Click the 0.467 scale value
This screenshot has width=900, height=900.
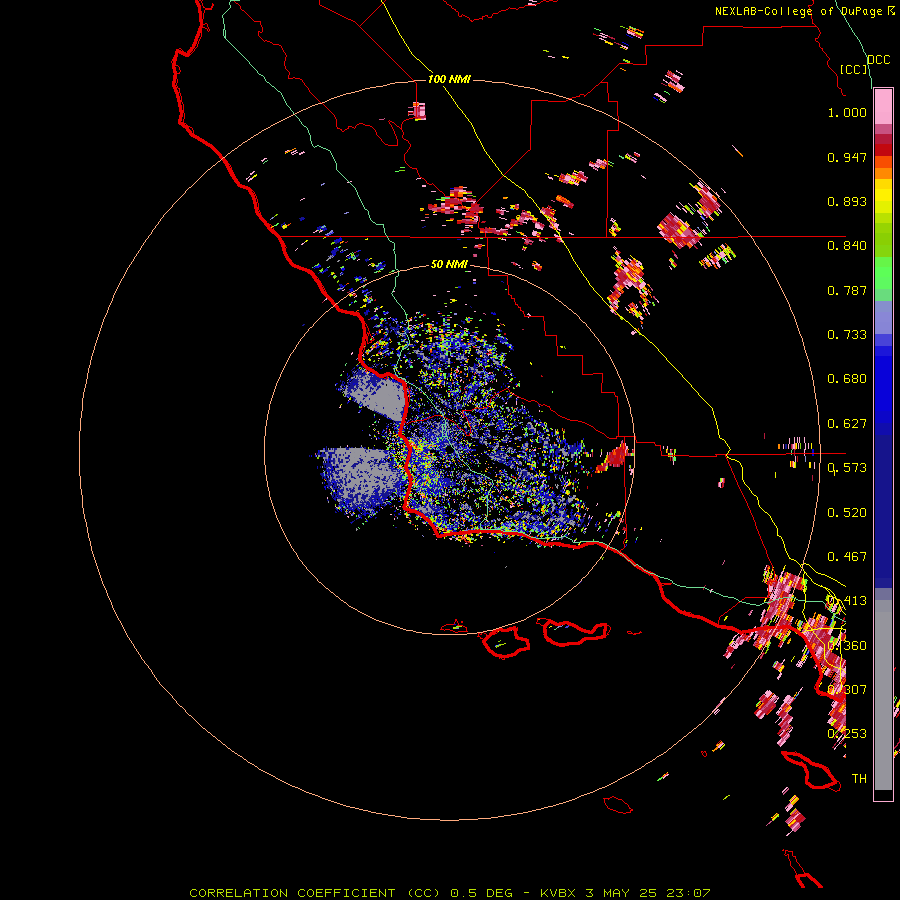click(847, 557)
